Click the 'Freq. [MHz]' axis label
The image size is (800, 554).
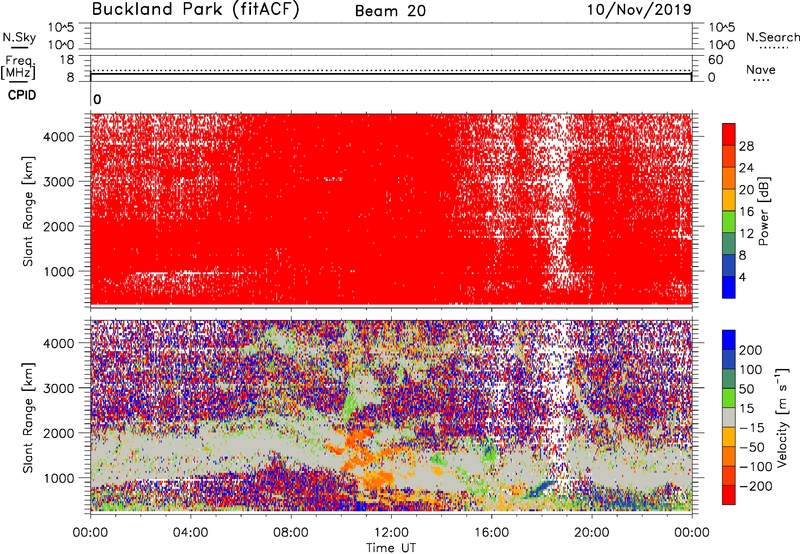(x=18, y=67)
